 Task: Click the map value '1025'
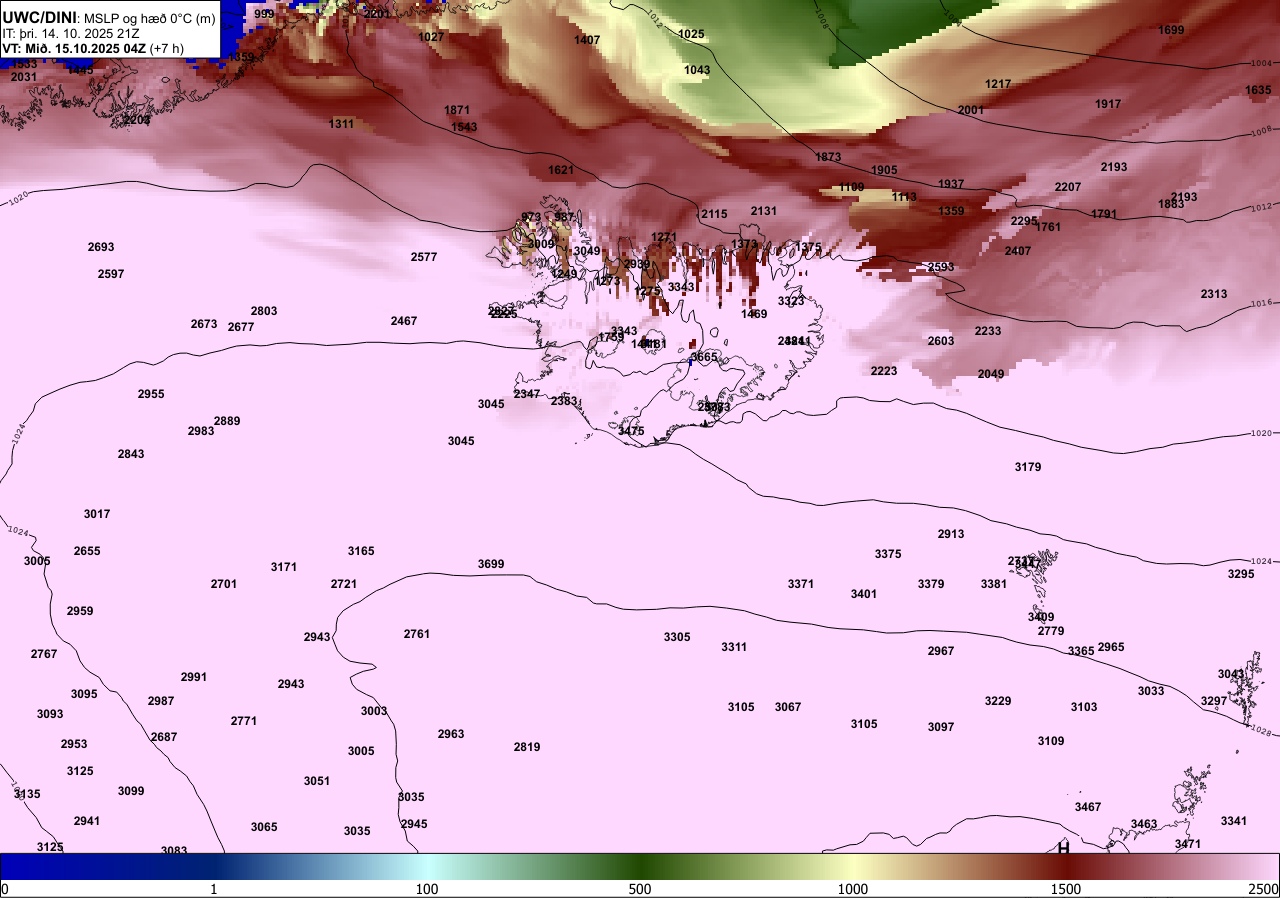point(691,34)
